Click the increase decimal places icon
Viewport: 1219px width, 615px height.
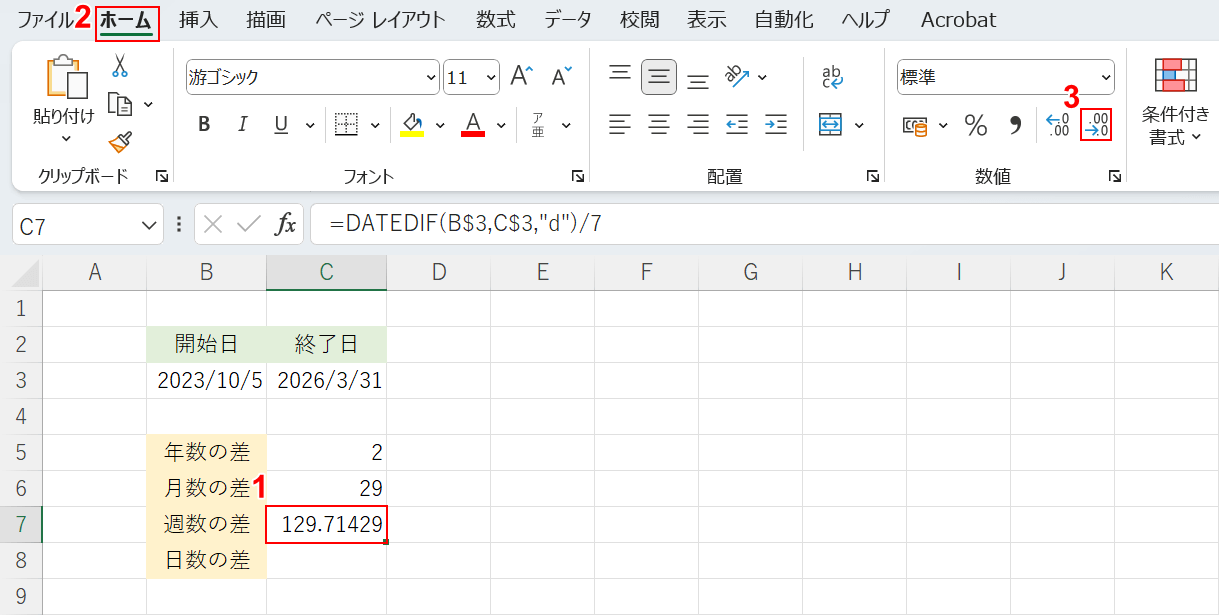coord(1057,125)
